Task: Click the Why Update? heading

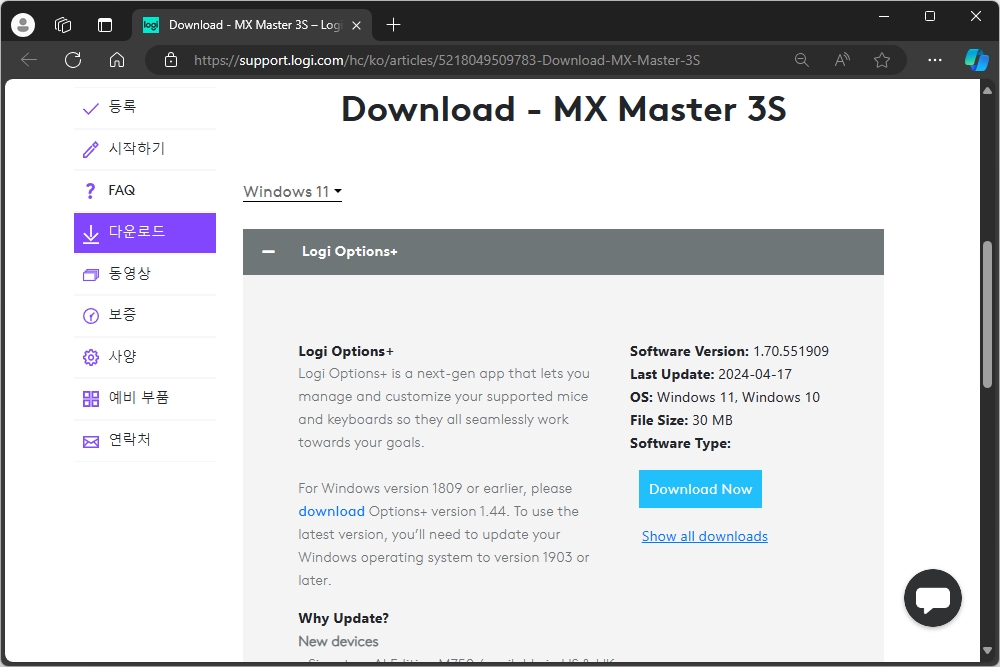Action: pos(343,619)
